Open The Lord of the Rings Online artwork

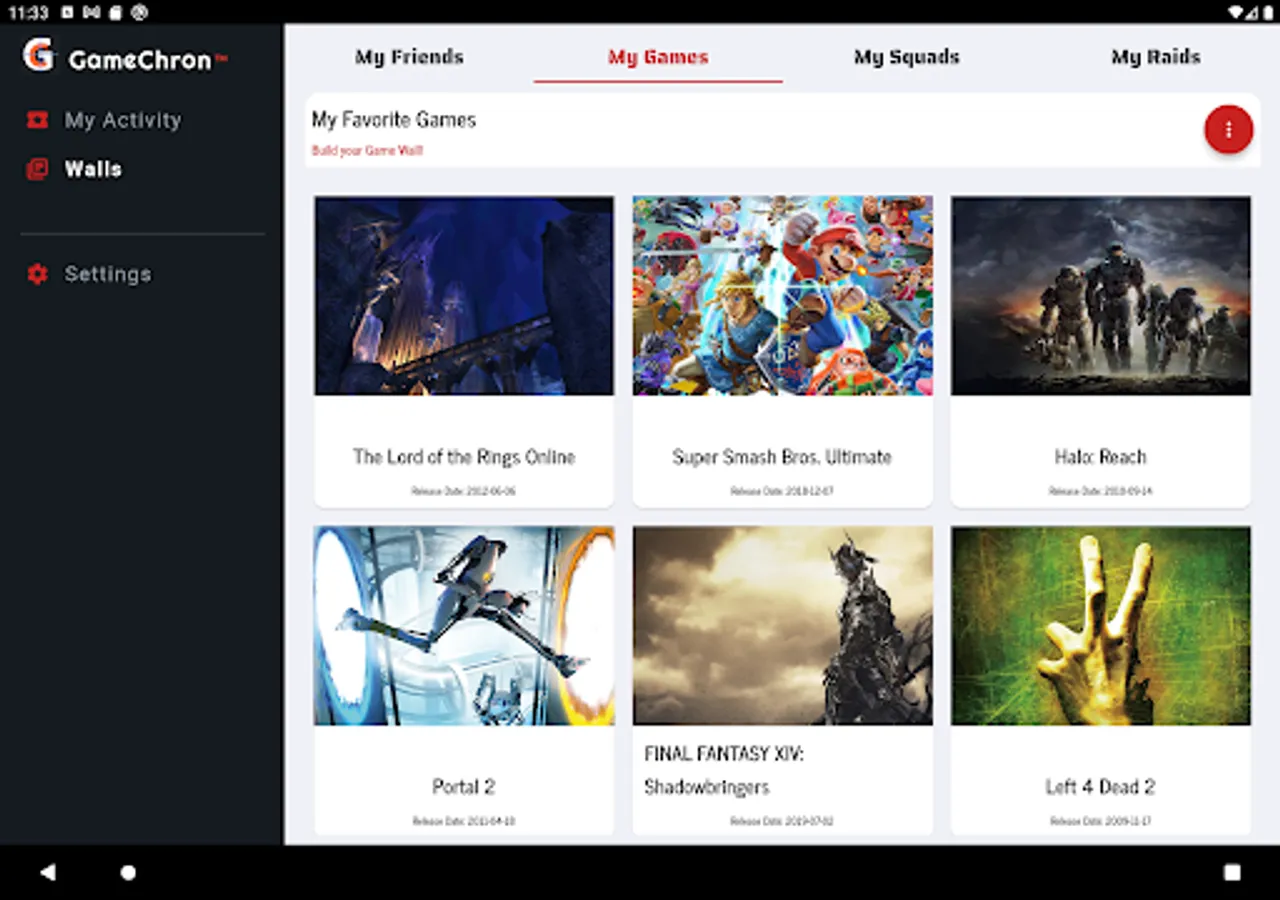(x=464, y=295)
